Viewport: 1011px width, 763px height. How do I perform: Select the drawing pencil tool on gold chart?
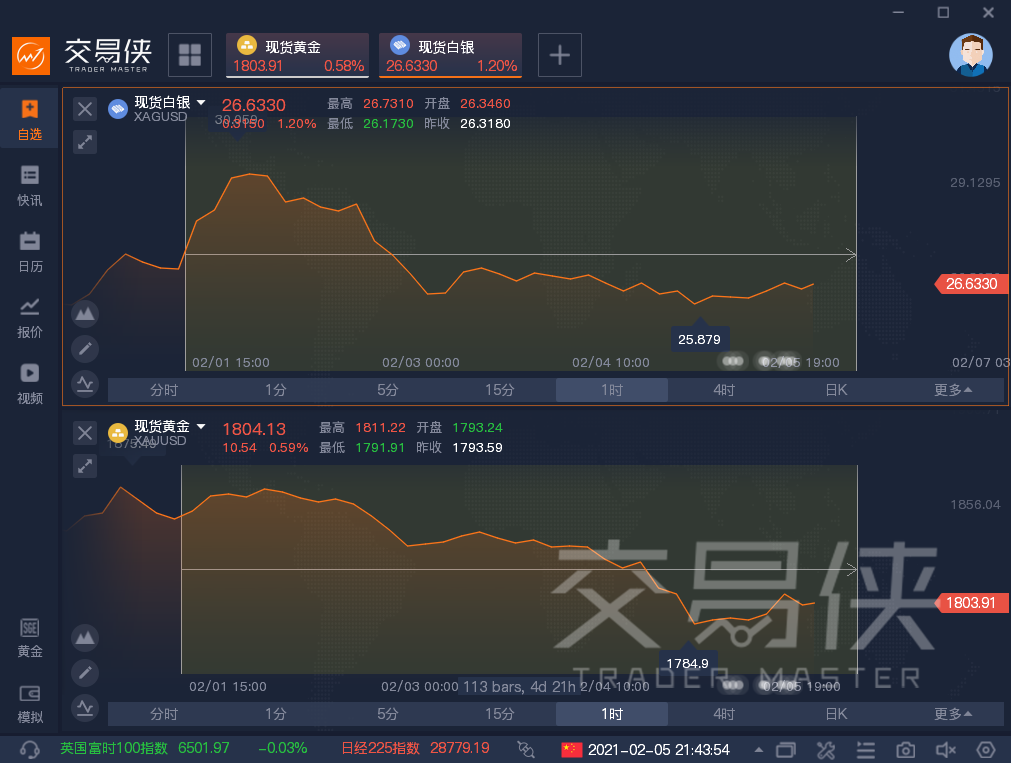click(x=85, y=673)
